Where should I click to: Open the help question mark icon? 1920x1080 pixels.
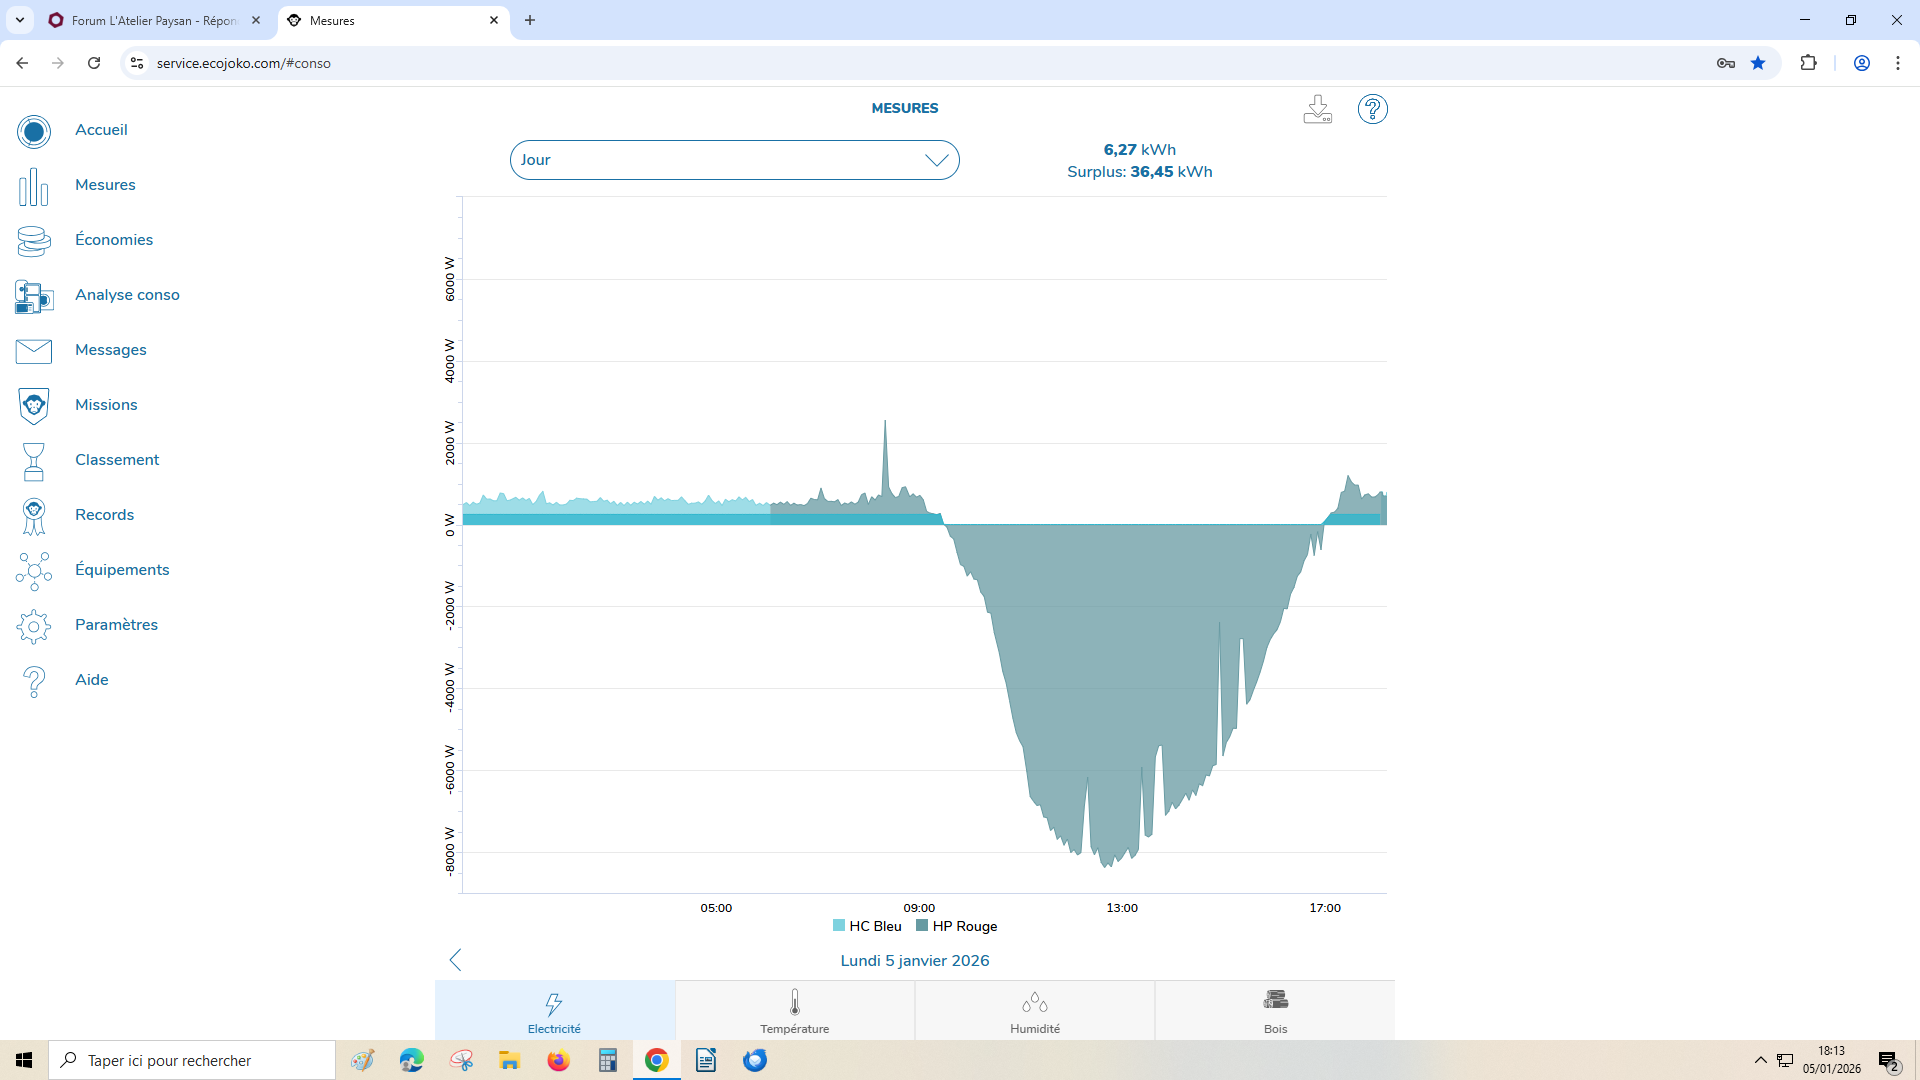click(x=1372, y=109)
